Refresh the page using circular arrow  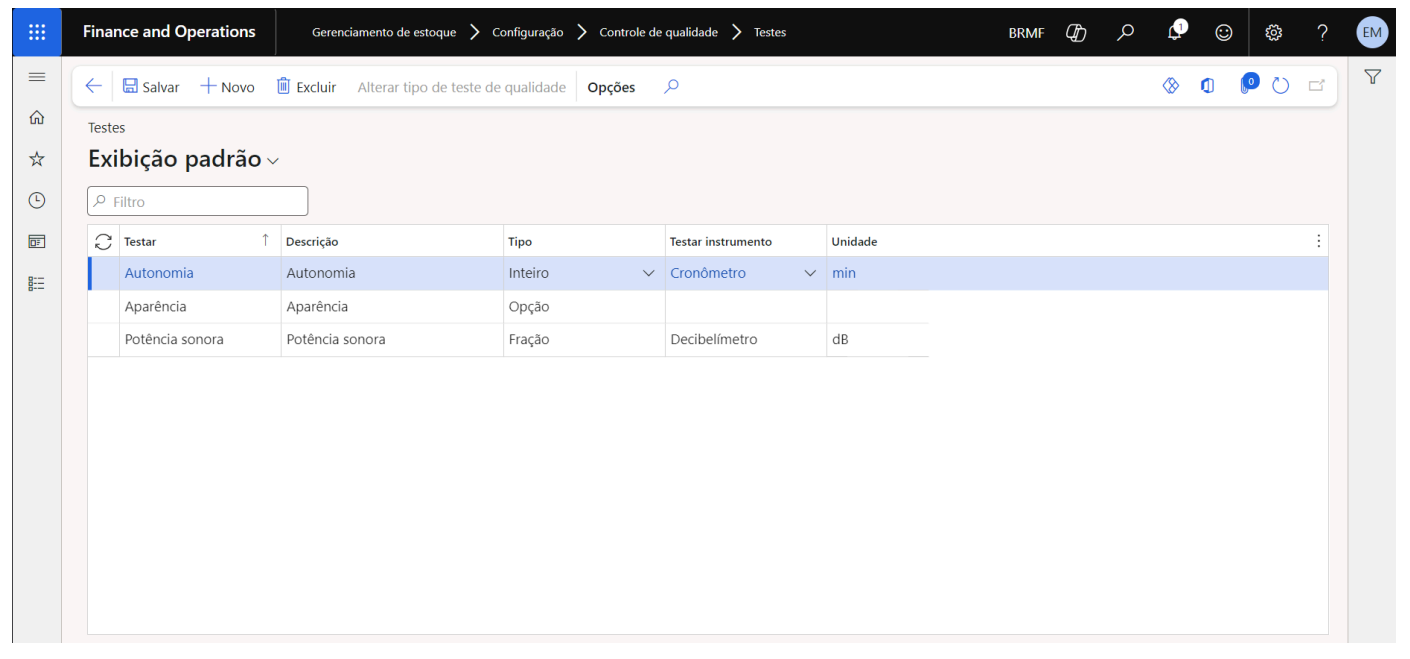click(1280, 86)
